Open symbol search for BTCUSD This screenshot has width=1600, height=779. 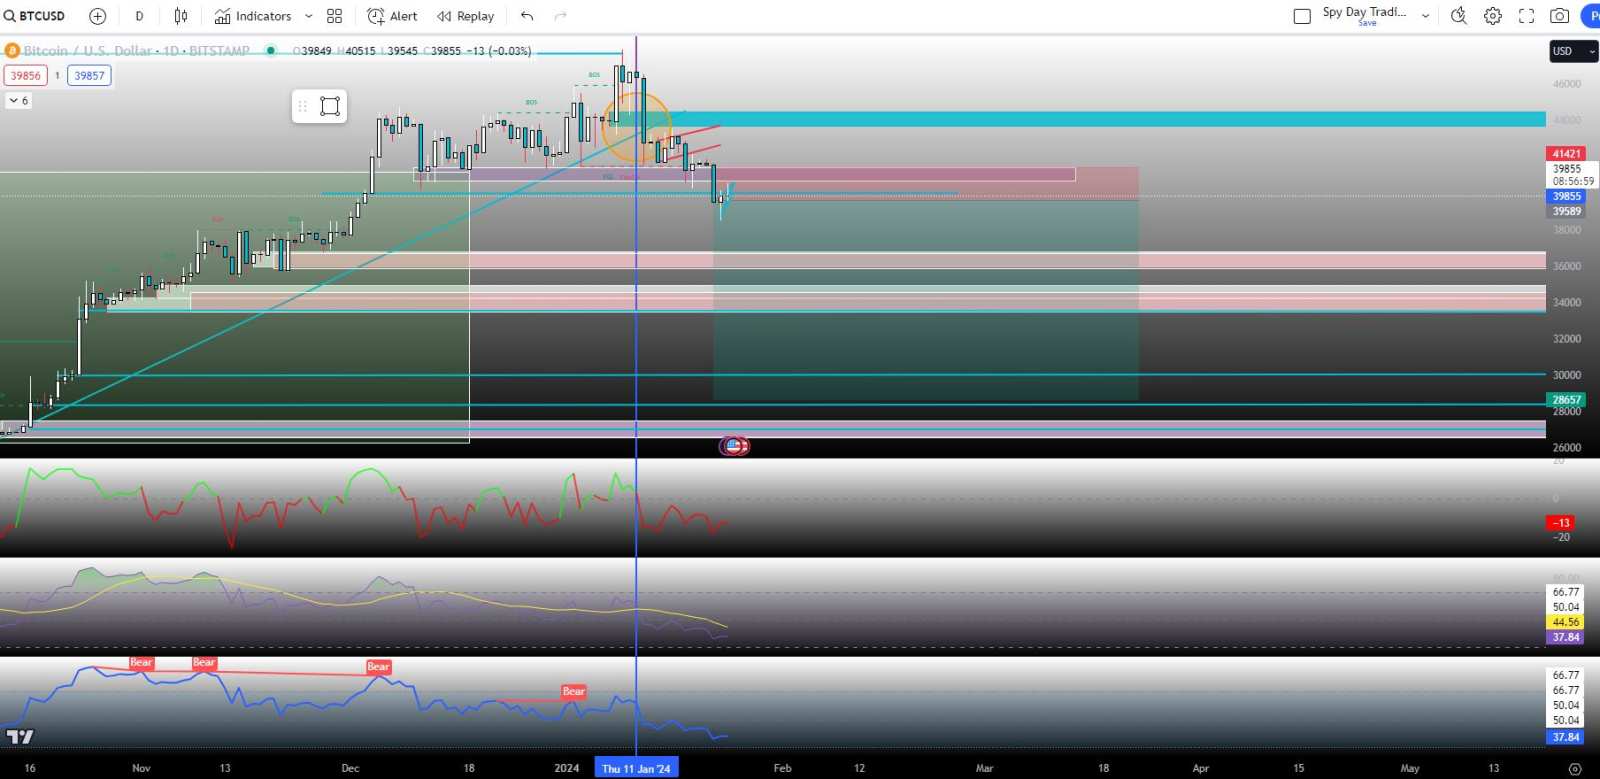point(34,16)
